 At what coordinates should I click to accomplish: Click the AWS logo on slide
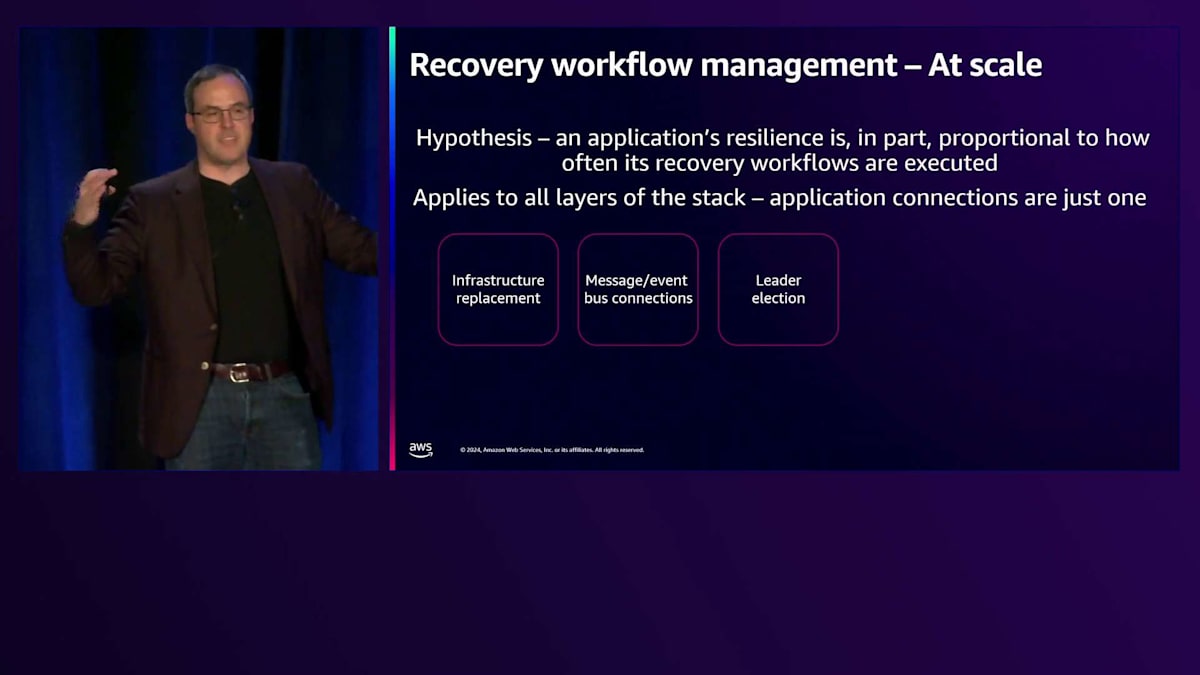421,450
